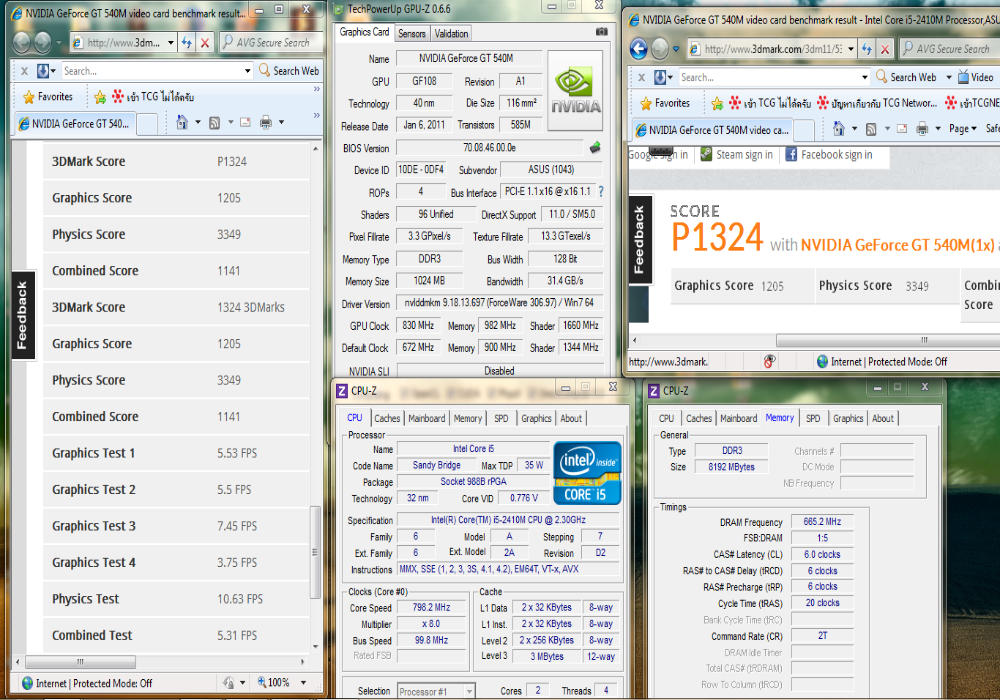Image resolution: width=1000 pixels, height=700 pixels.
Task: Click the home icon in right browser toolbar
Action: pos(839,129)
